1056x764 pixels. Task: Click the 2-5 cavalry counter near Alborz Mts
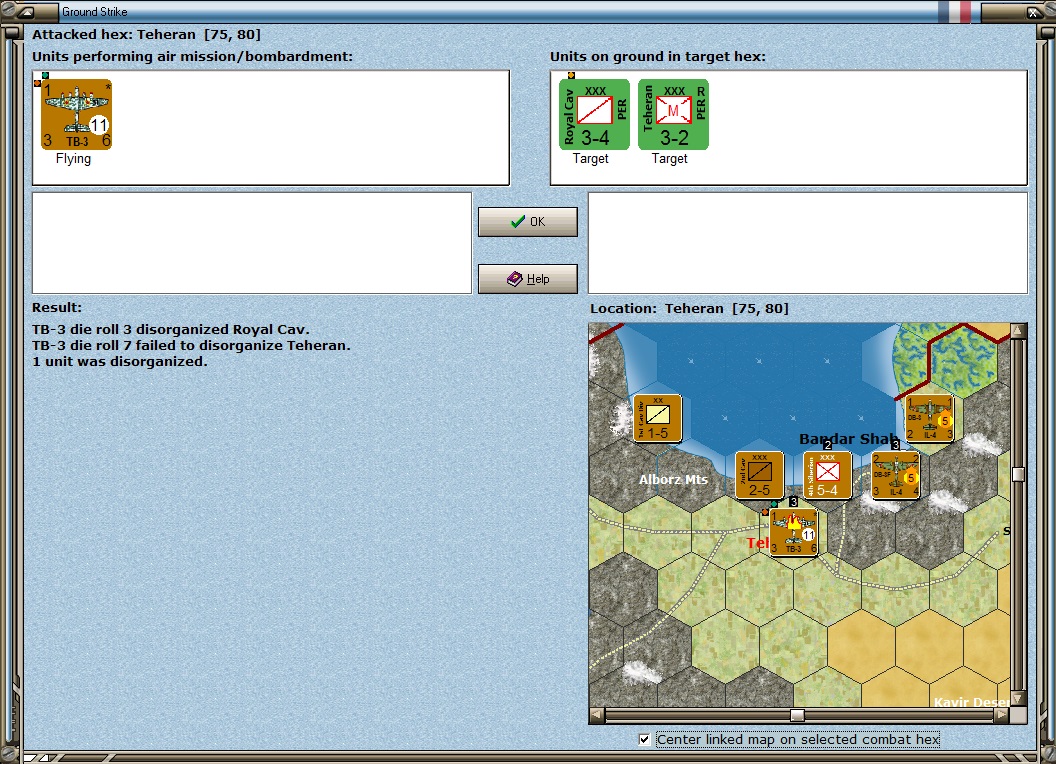(x=759, y=475)
